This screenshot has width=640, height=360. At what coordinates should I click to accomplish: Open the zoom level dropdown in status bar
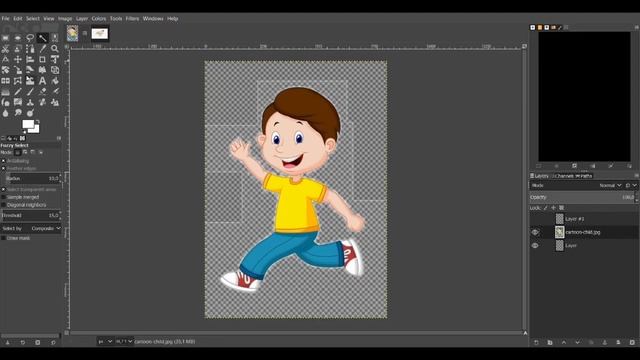[x=124, y=342]
